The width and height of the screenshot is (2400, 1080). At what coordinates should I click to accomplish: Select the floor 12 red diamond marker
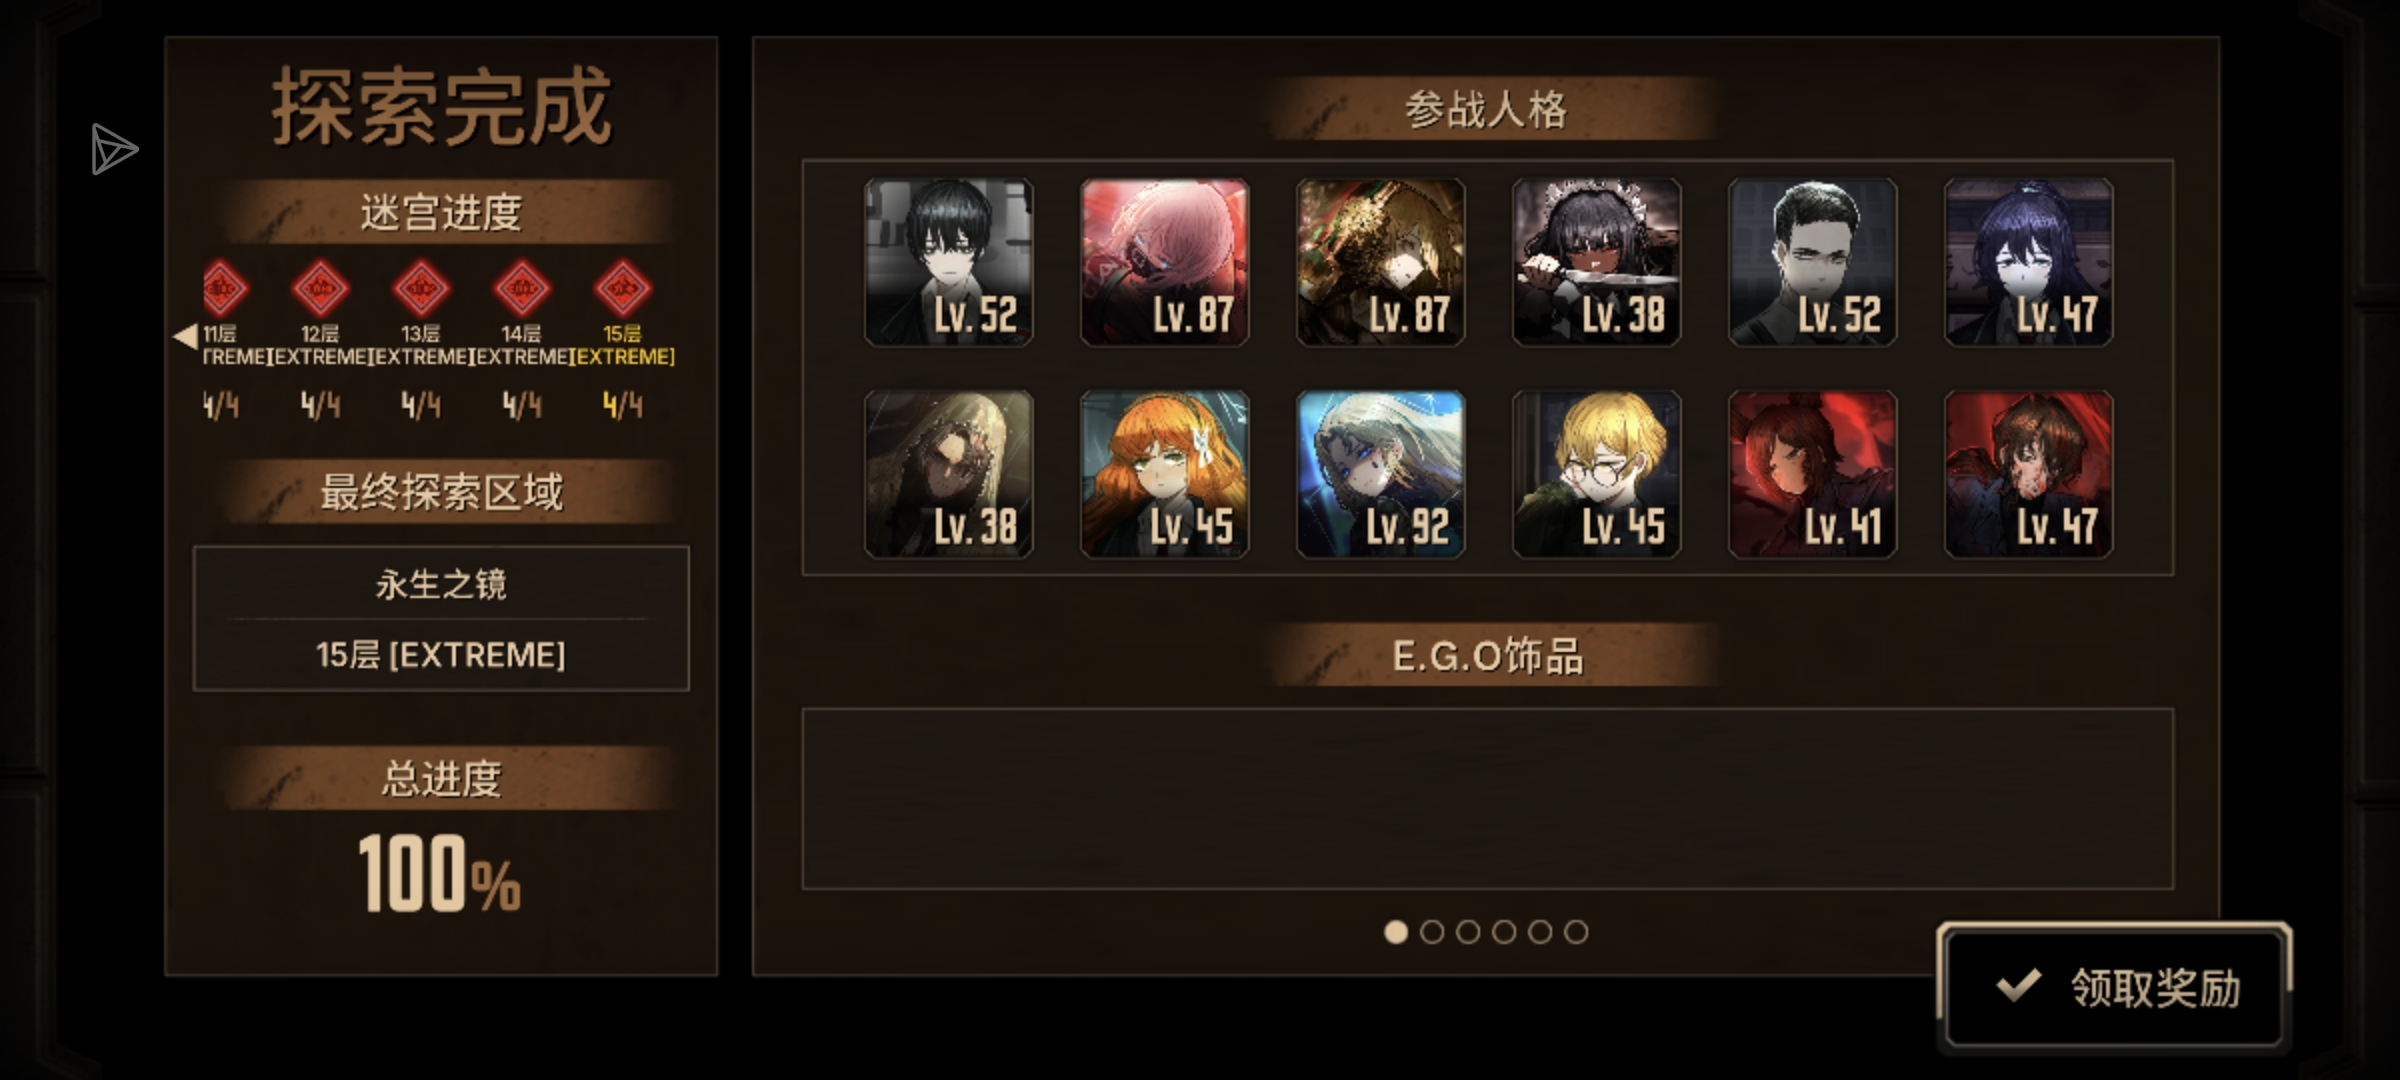320,290
